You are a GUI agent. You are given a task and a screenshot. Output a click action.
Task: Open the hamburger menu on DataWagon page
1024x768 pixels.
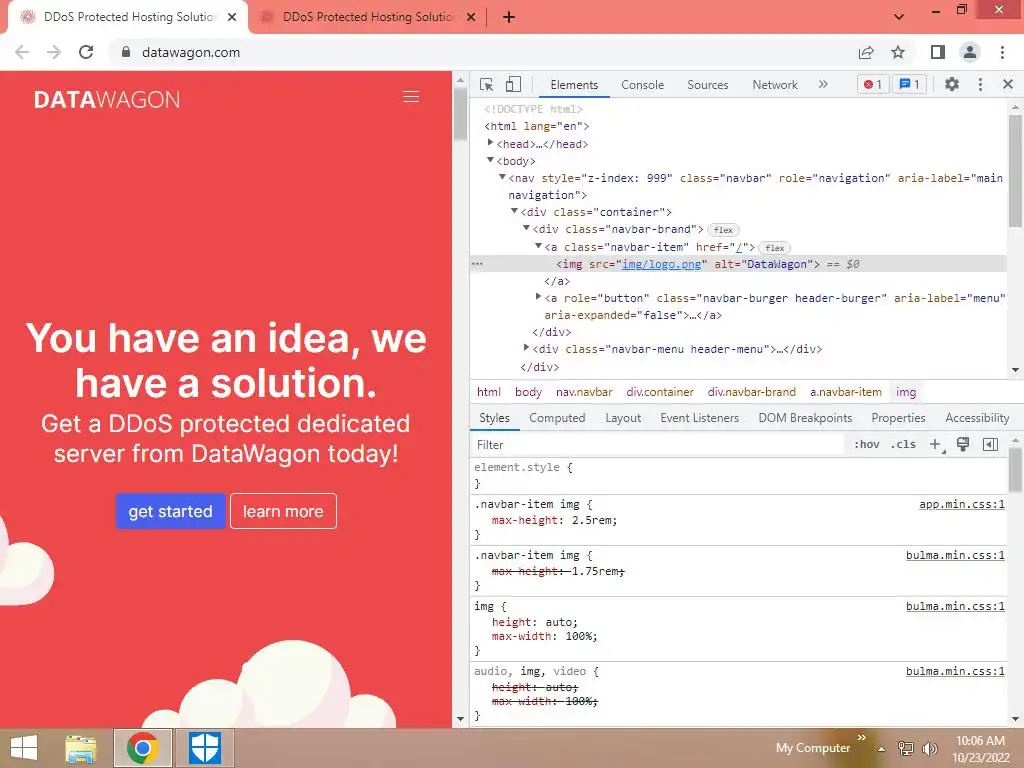coord(411,97)
